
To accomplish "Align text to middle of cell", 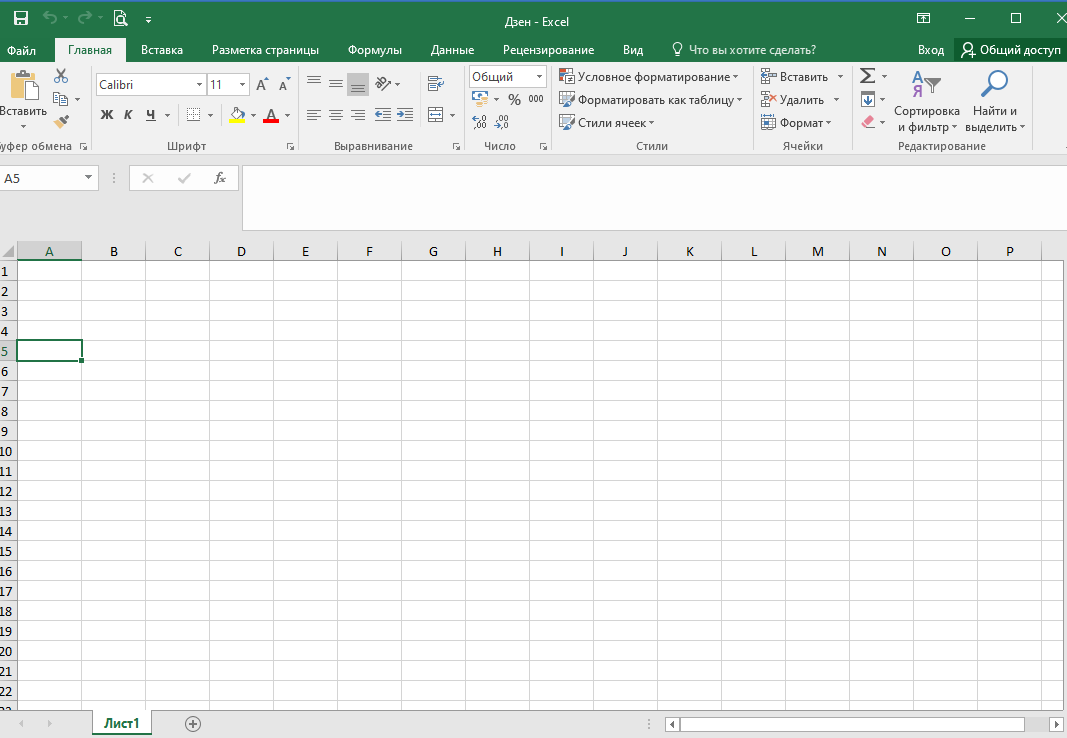I will [335, 84].
